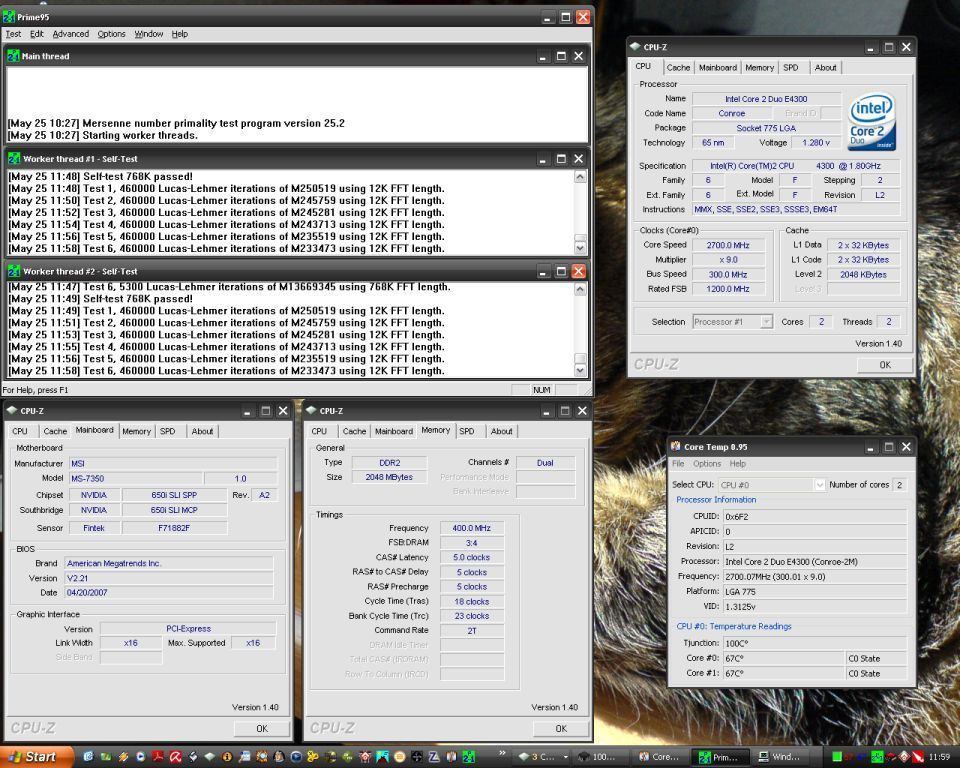
Task: Open the Test menu in Prime95
Action: click(x=13, y=34)
